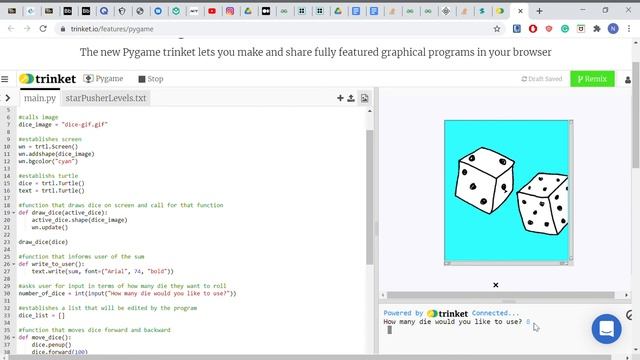Click the browser back arrow

[11, 29]
